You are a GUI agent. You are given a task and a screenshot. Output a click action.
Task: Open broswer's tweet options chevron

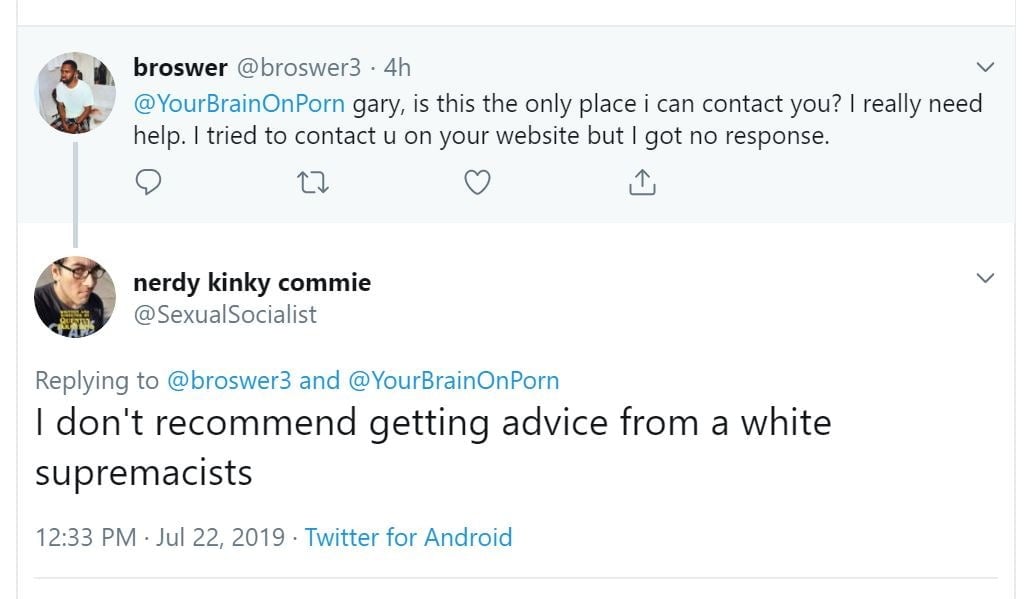click(x=985, y=68)
